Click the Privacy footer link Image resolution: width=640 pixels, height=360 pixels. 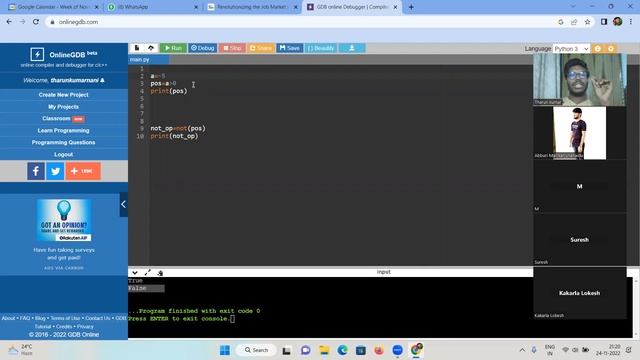click(x=85, y=327)
